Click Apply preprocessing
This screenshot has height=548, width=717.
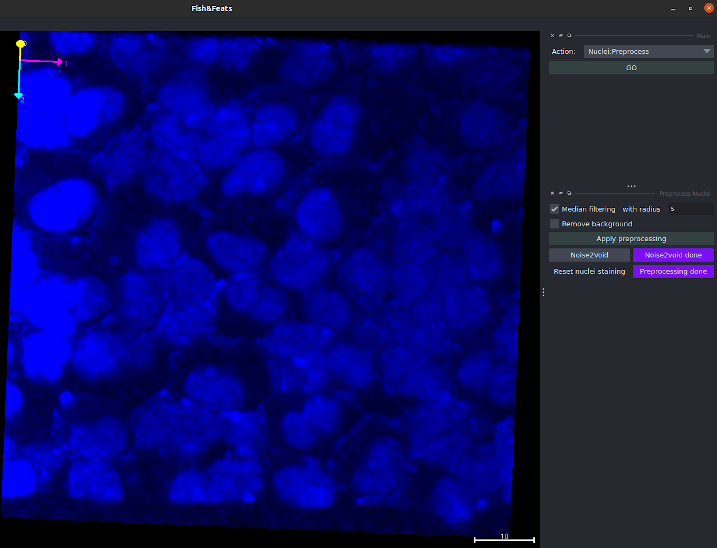coord(631,239)
